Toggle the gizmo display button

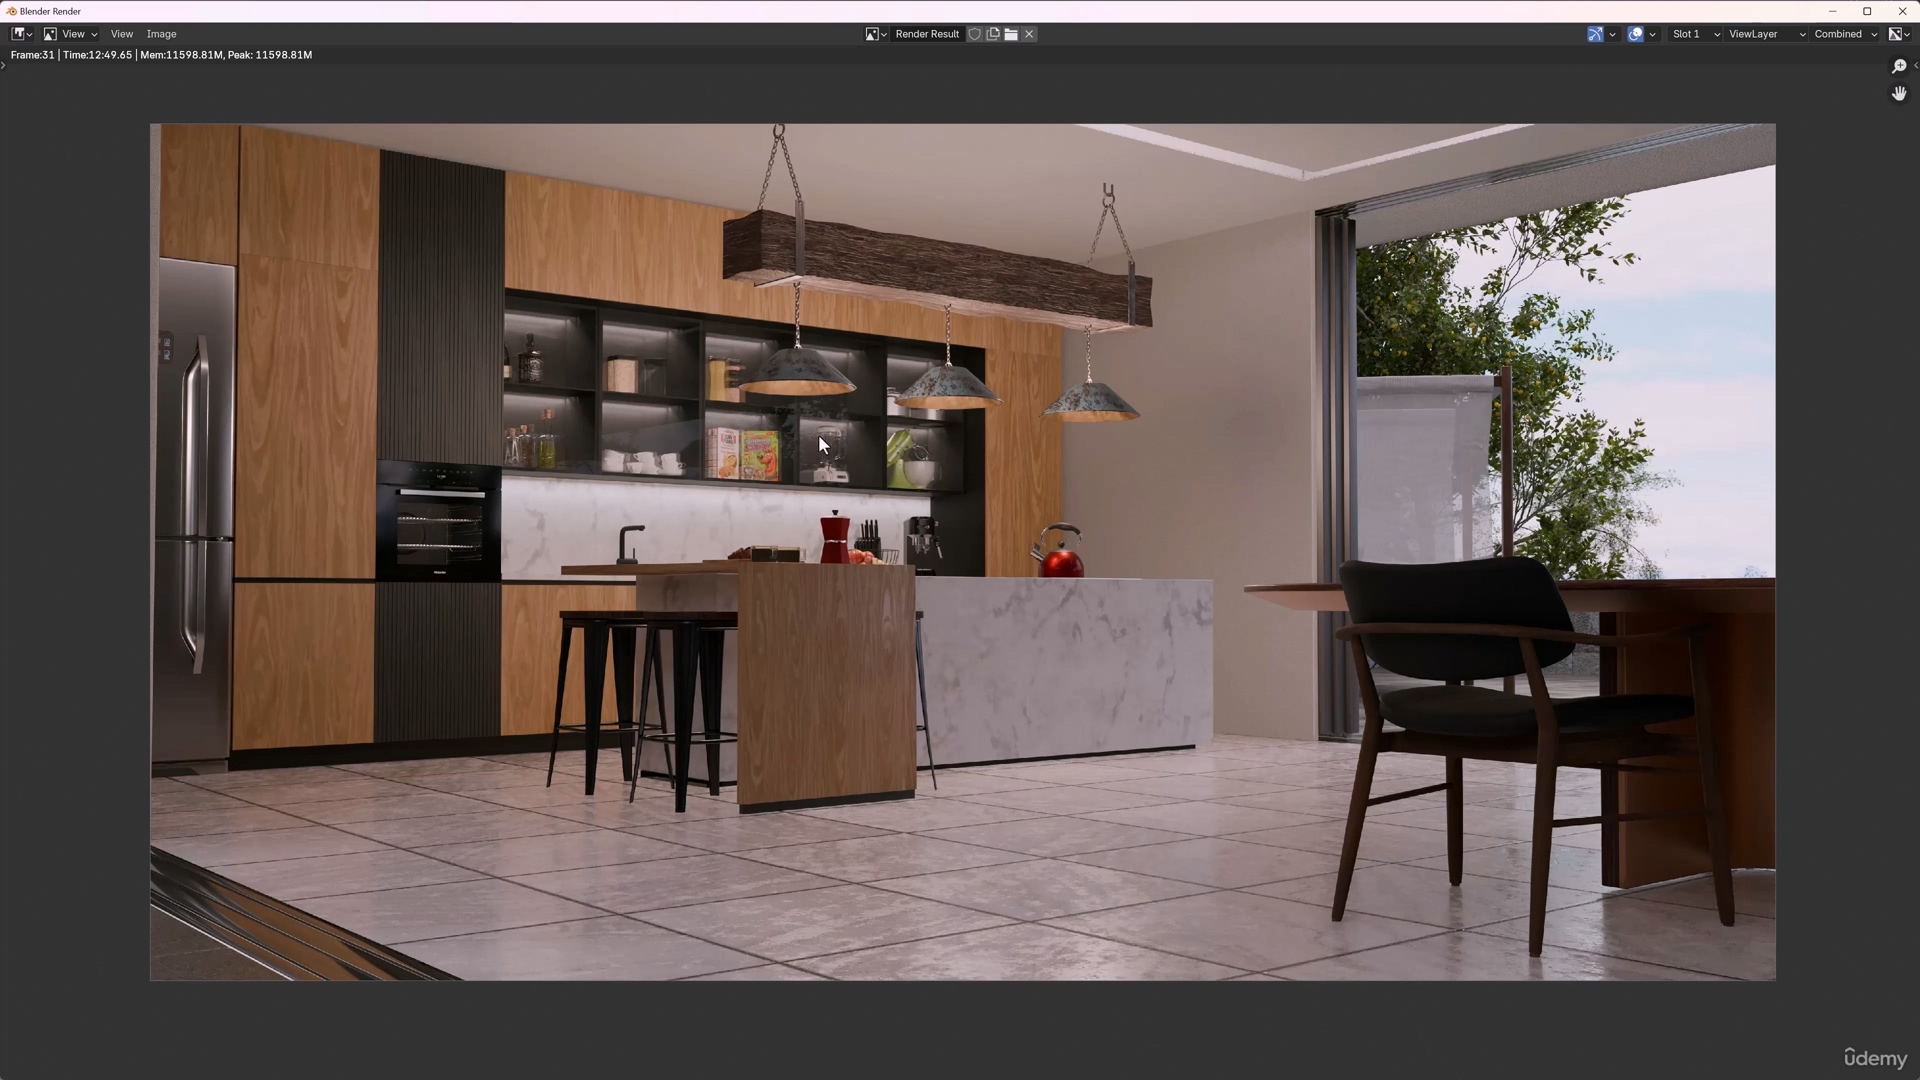(1595, 34)
